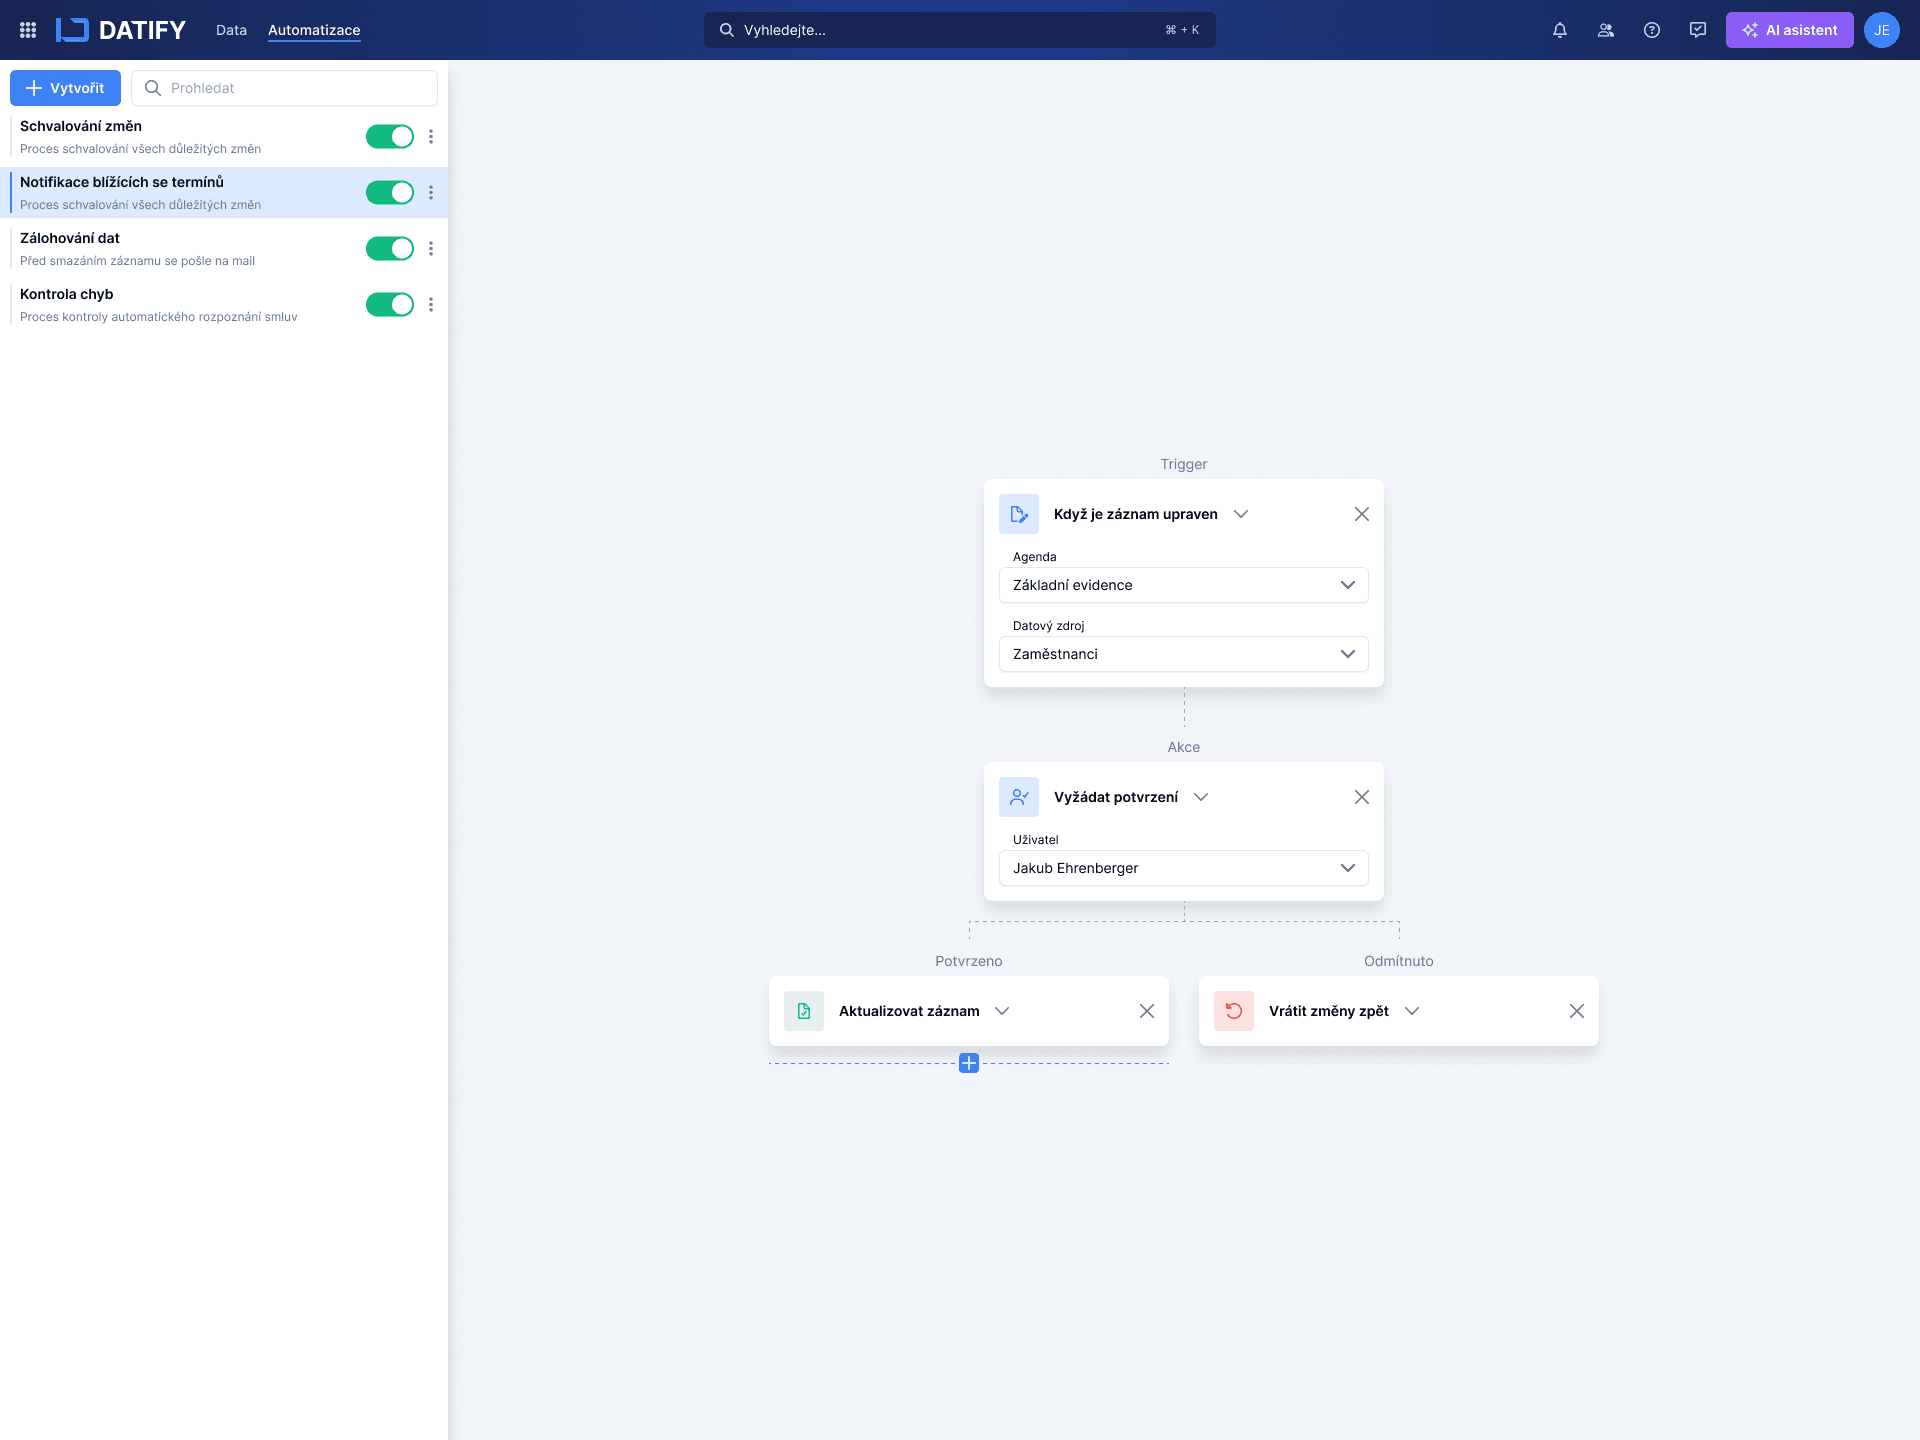1920x1440 pixels.
Task: Disable the Schvalování změn automation toggle
Action: (x=389, y=137)
